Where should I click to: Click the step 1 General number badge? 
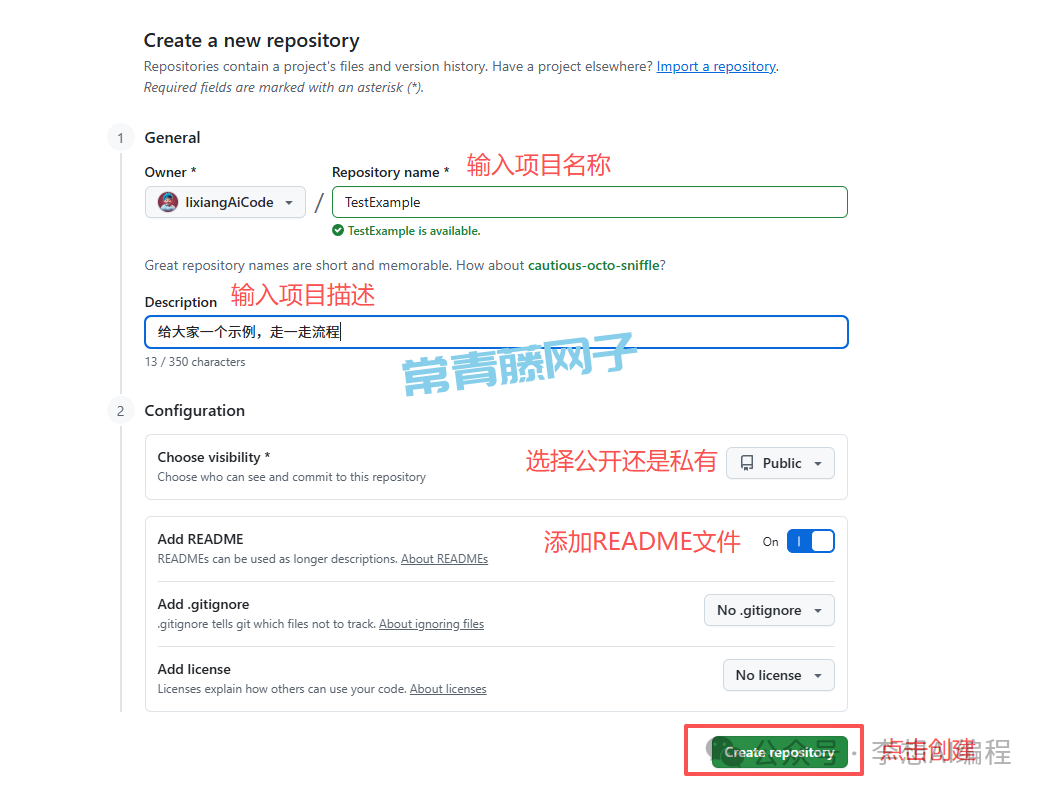pos(121,138)
